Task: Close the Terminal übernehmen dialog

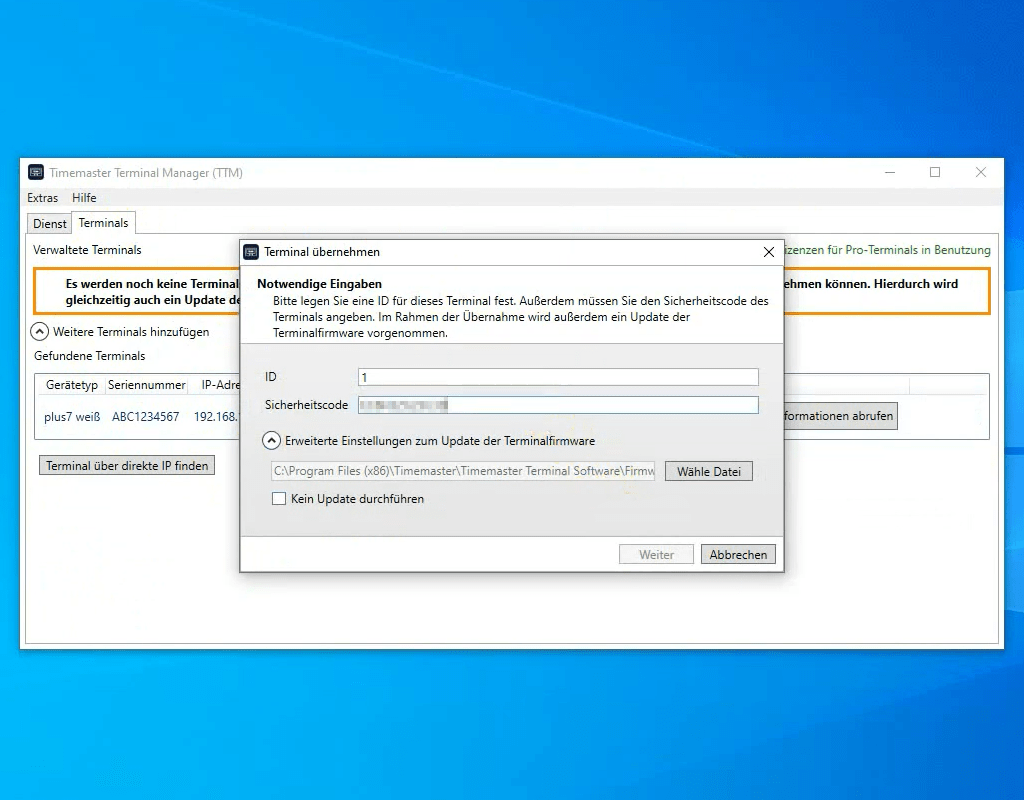Action: (x=768, y=252)
